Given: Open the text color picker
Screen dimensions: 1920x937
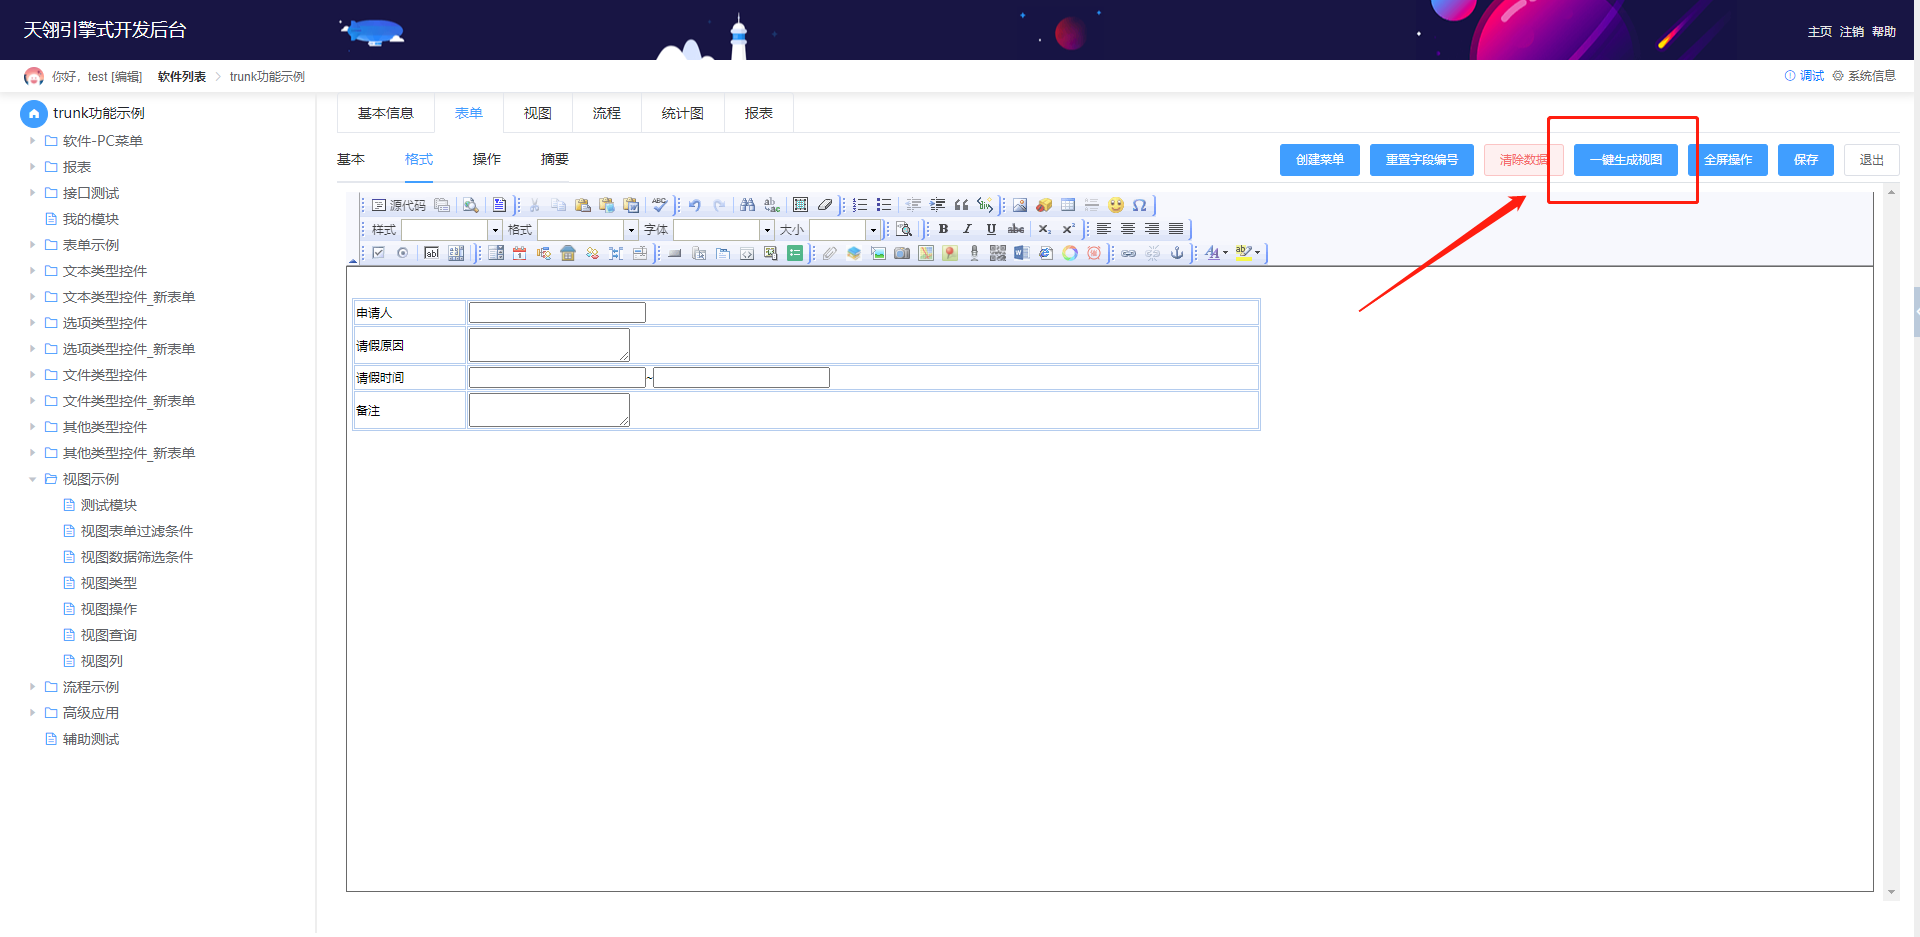Looking at the screenshot, I should [x=1216, y=253].
